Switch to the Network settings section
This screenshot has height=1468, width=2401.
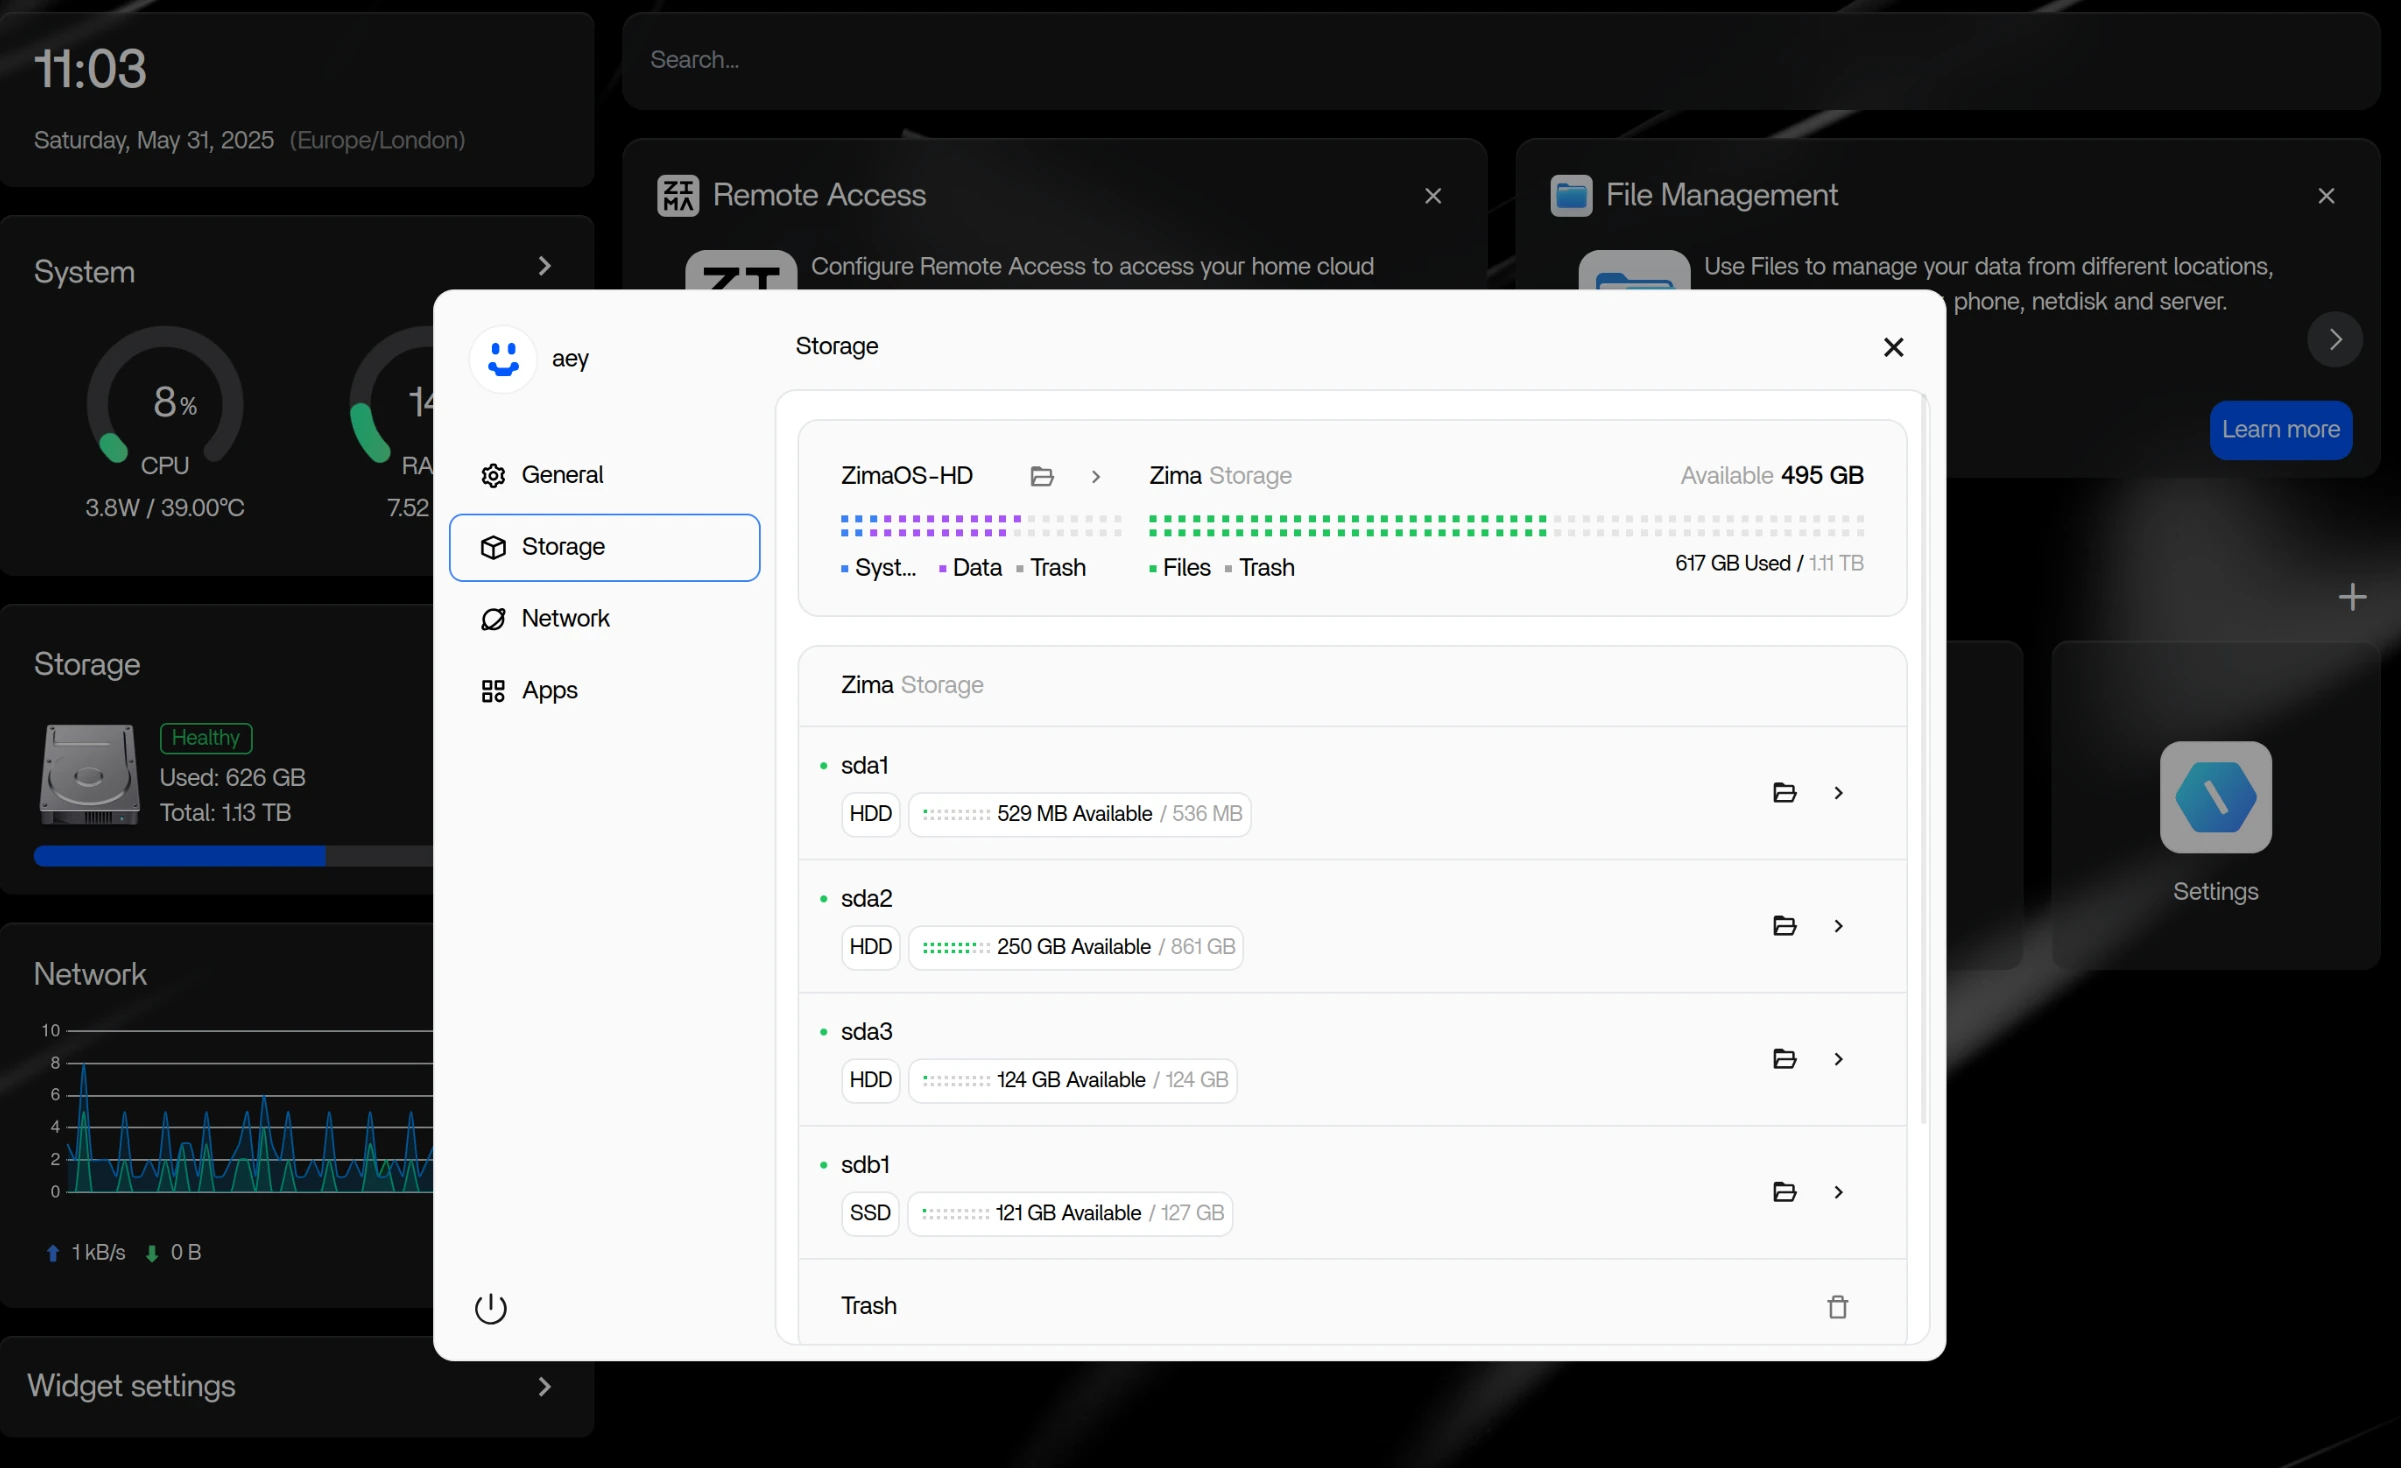[x=604, y=619]
